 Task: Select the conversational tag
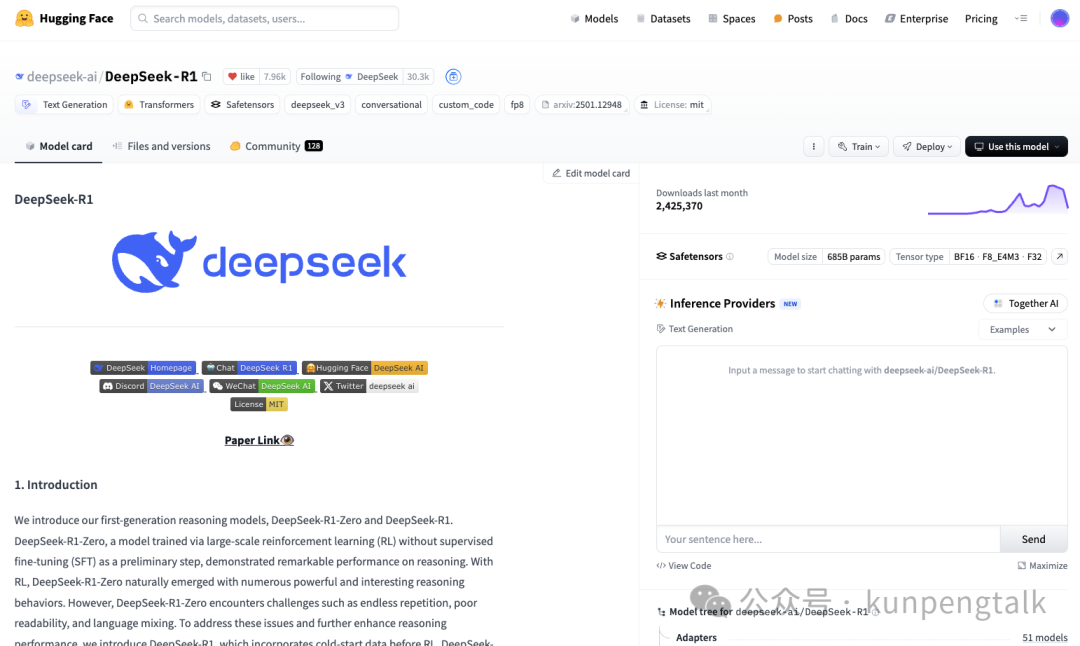click(391, 105)
